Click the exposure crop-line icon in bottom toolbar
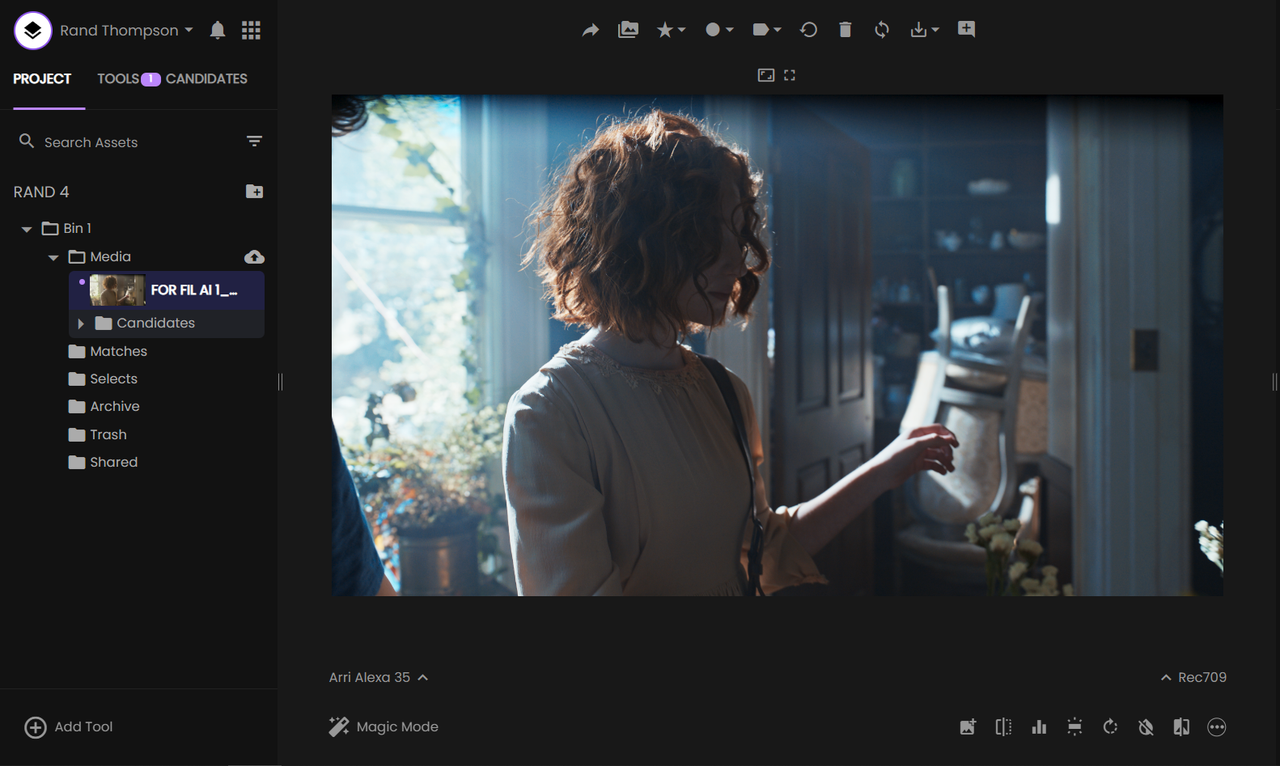Screen dimensions: 1280x766 click(x=1075, y=727)
